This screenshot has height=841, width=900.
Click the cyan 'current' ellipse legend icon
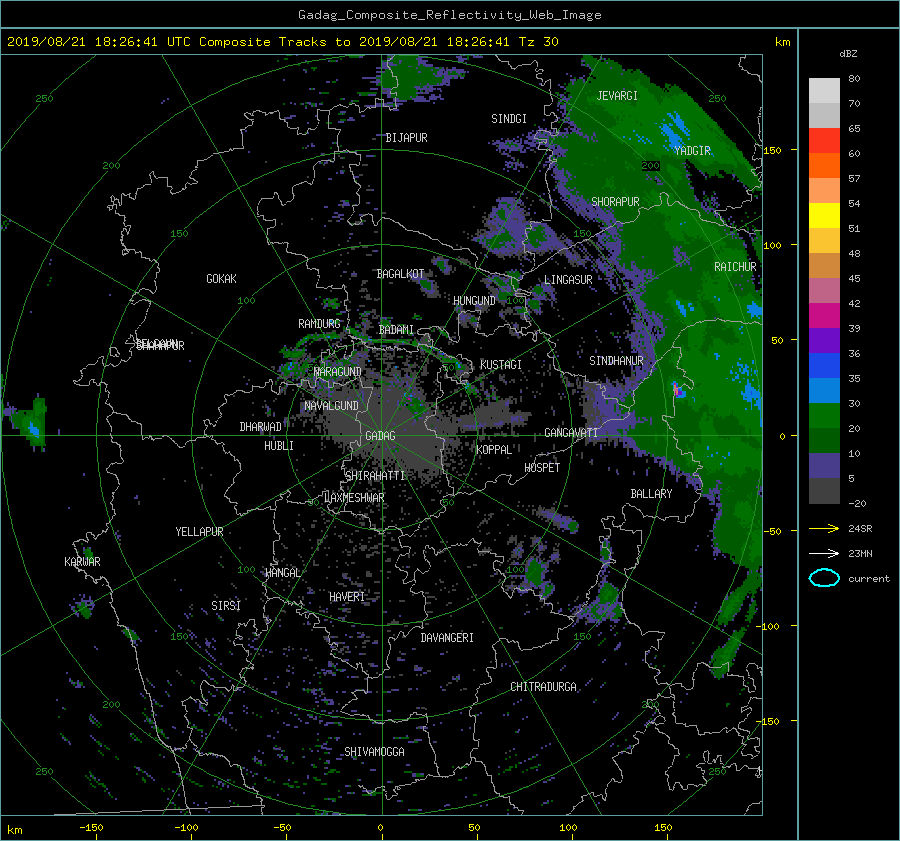(x=824, y=578)
